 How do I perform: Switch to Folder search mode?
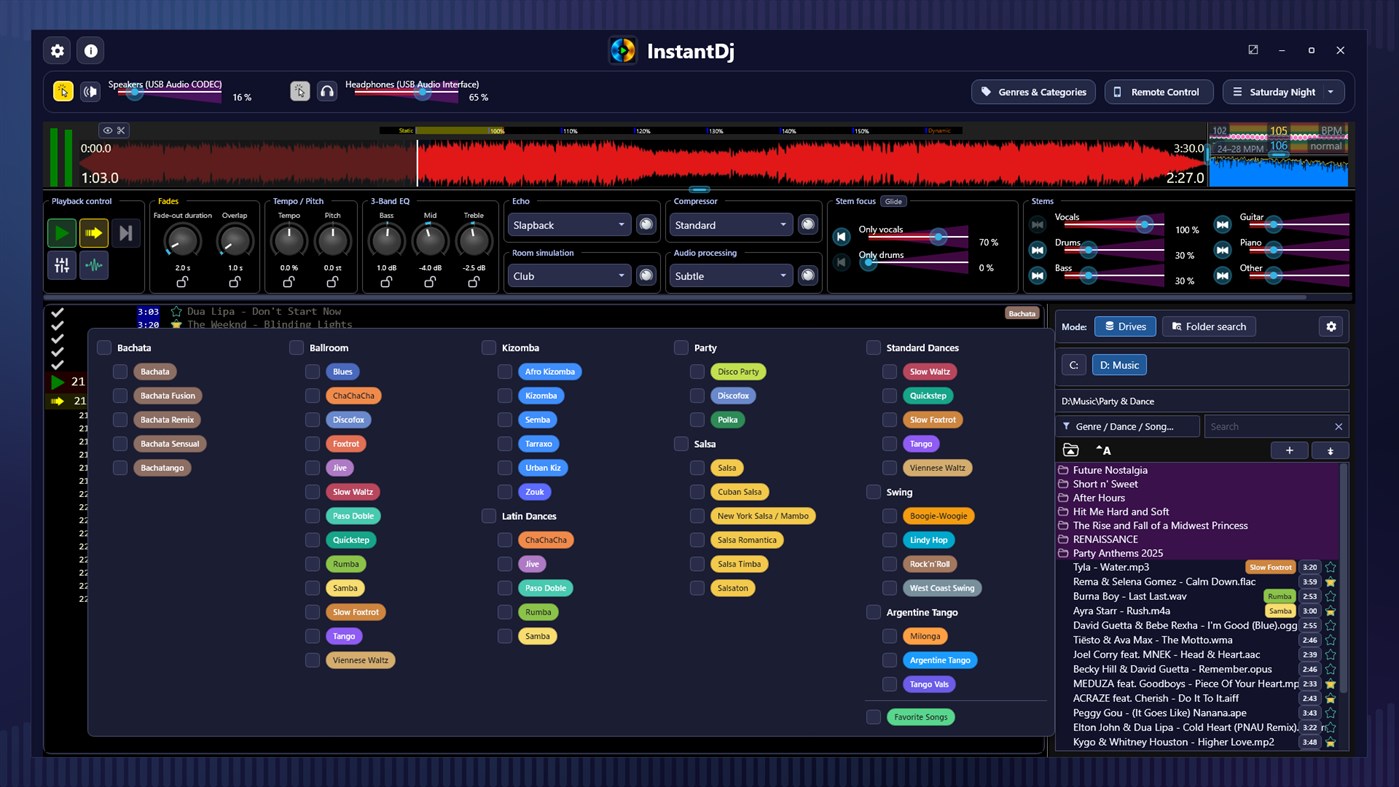(x=1209, y=327)
